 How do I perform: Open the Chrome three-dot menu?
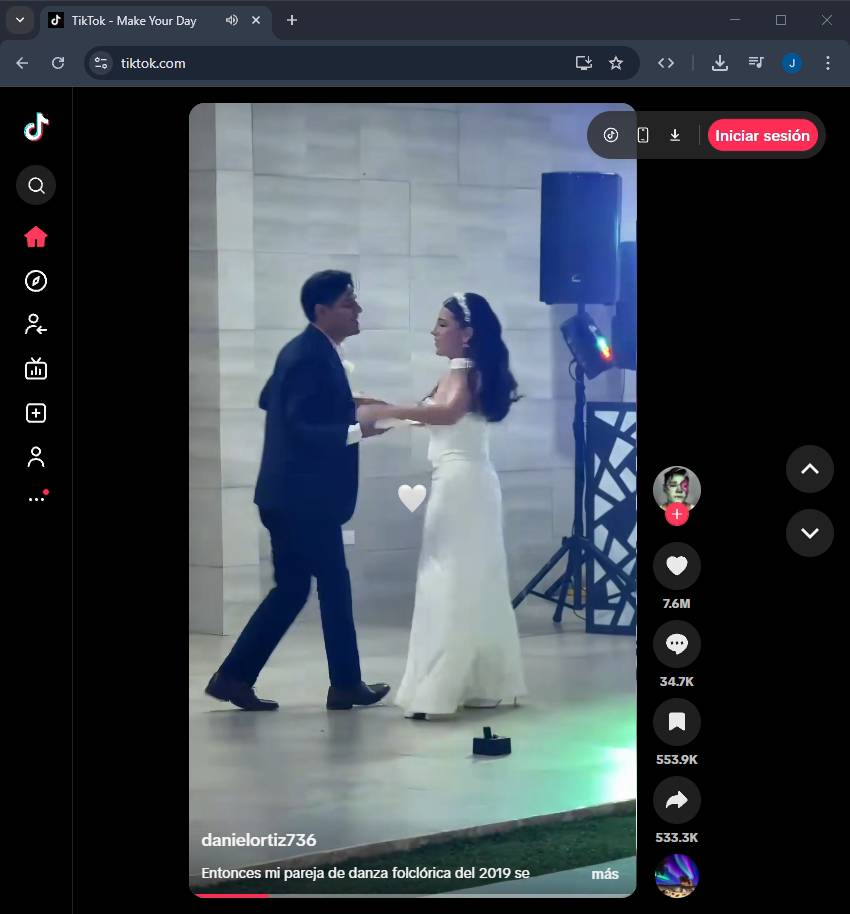(x=827, y=63)
